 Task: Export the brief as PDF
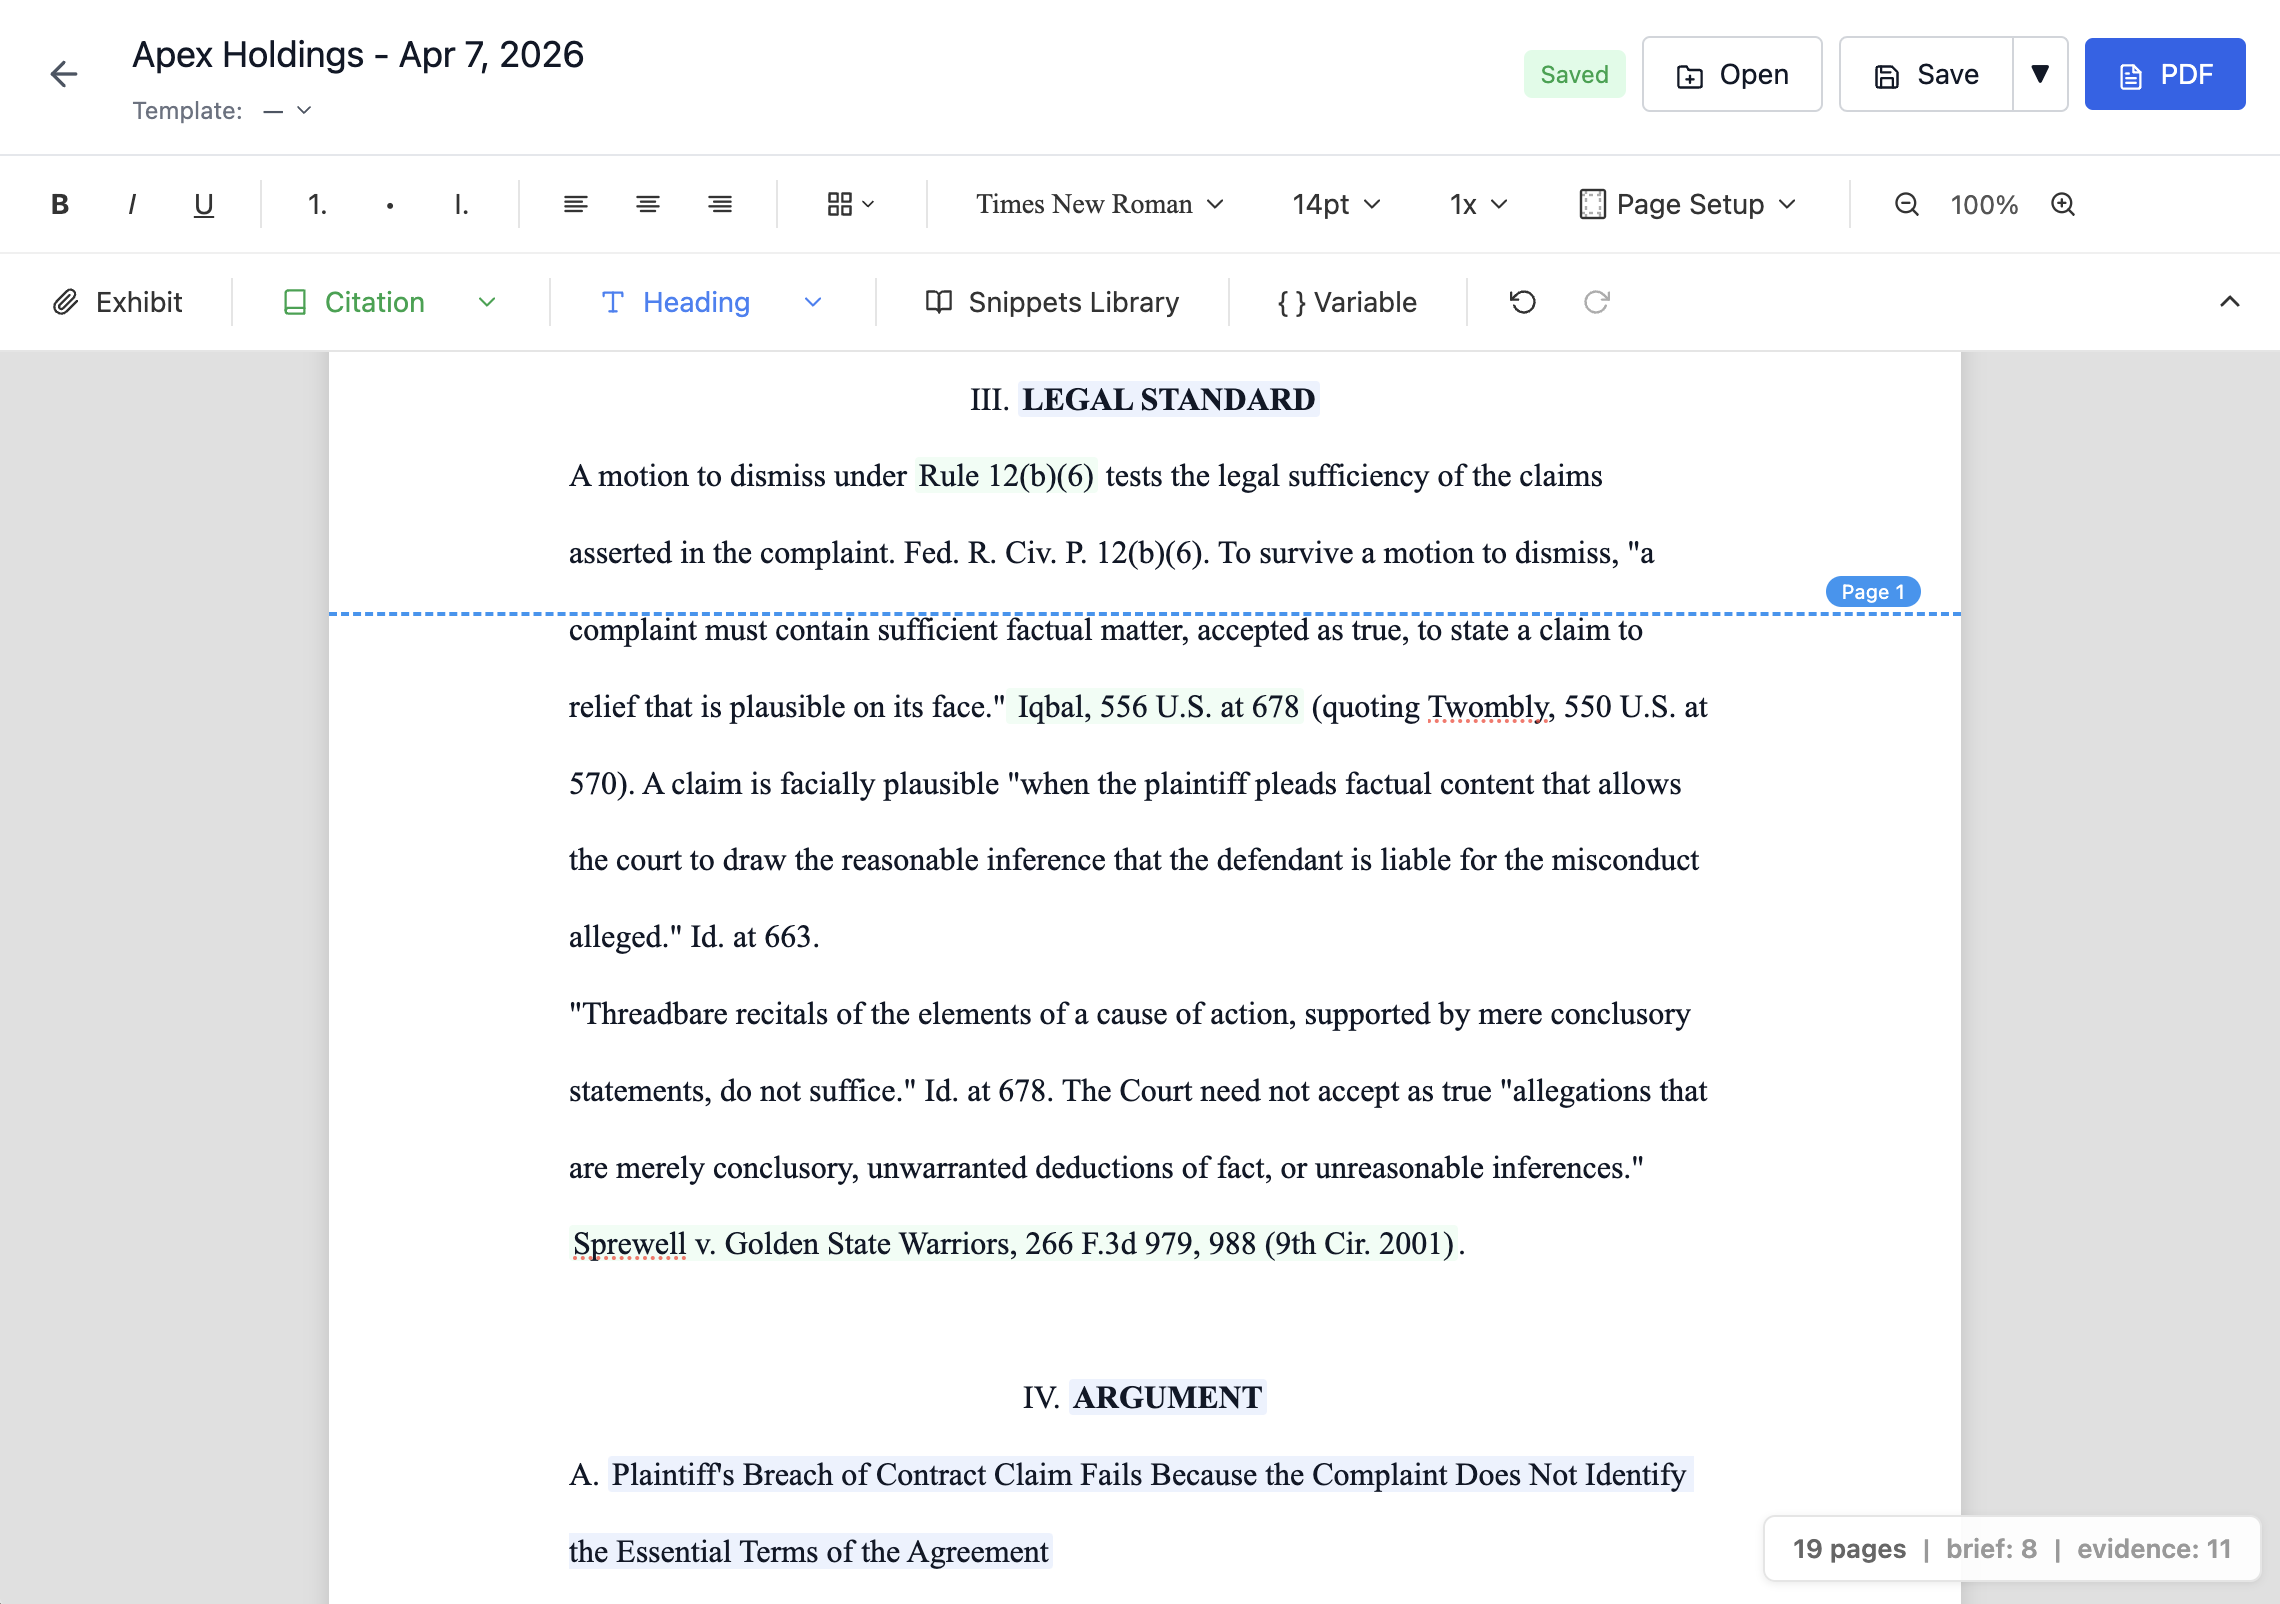coord(2164,73)
